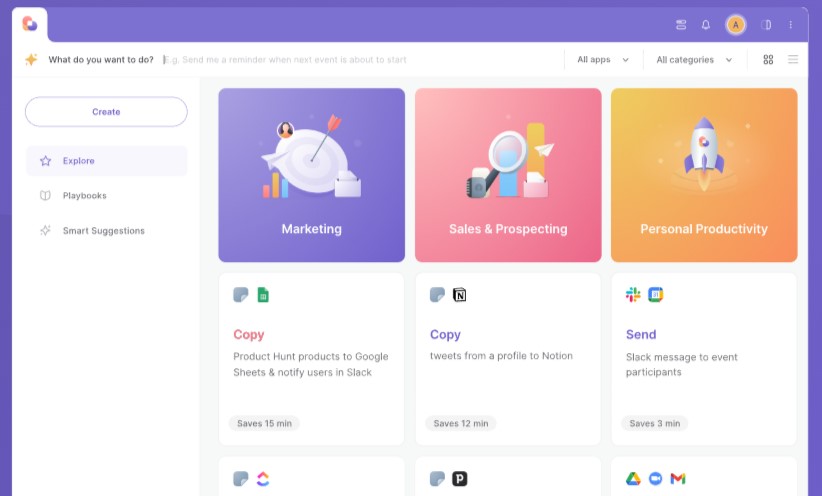The image size is (822, 496).
Task: Open the Sales & Prospecting category card
Action: [508, 175]
